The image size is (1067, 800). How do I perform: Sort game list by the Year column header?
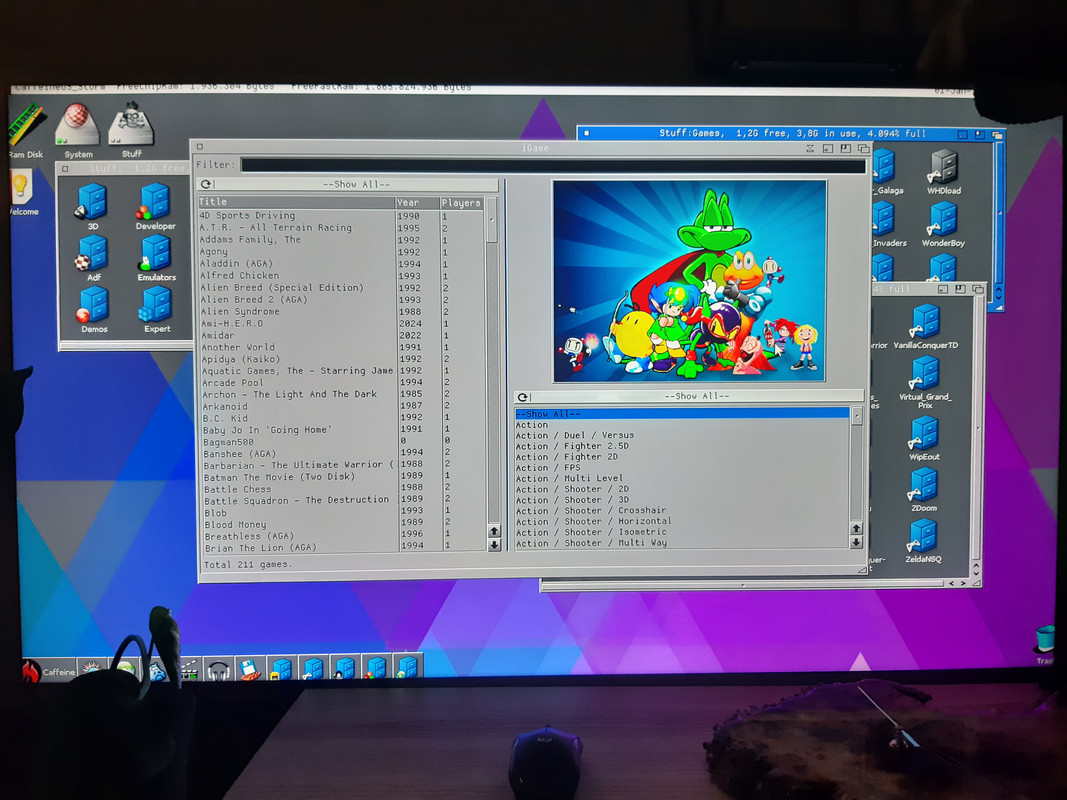click(416, 203)
